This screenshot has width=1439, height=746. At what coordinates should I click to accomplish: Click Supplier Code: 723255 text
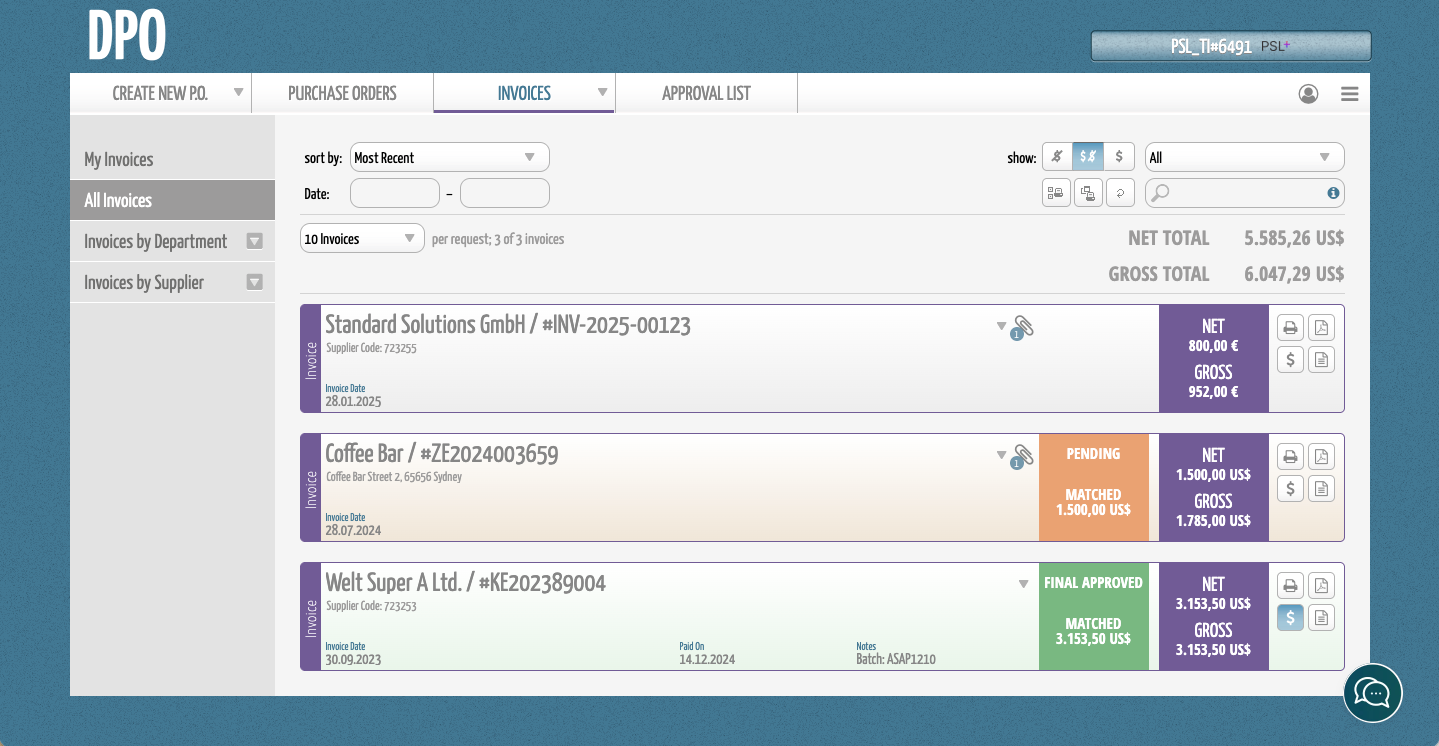[371, 348]
